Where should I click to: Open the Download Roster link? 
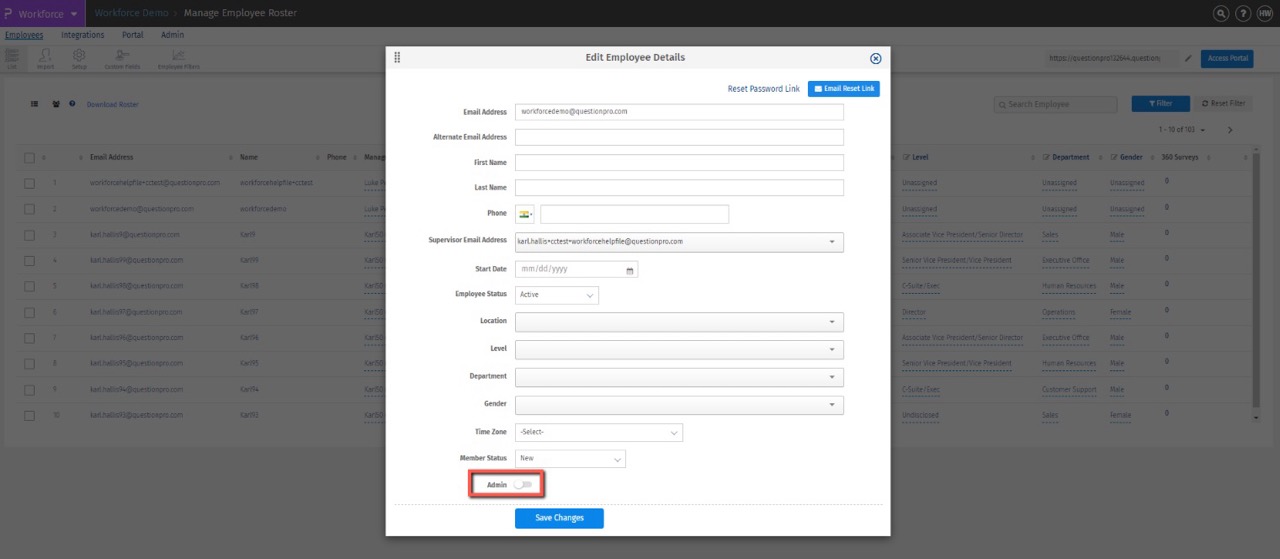click(112, 104)
